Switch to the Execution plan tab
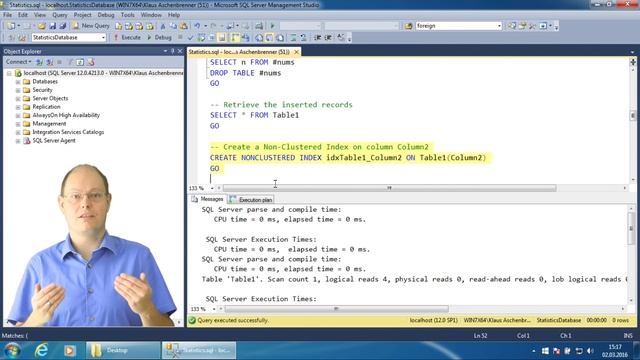Viewport: 640px width, 360px height. click(x=251, y=200)
